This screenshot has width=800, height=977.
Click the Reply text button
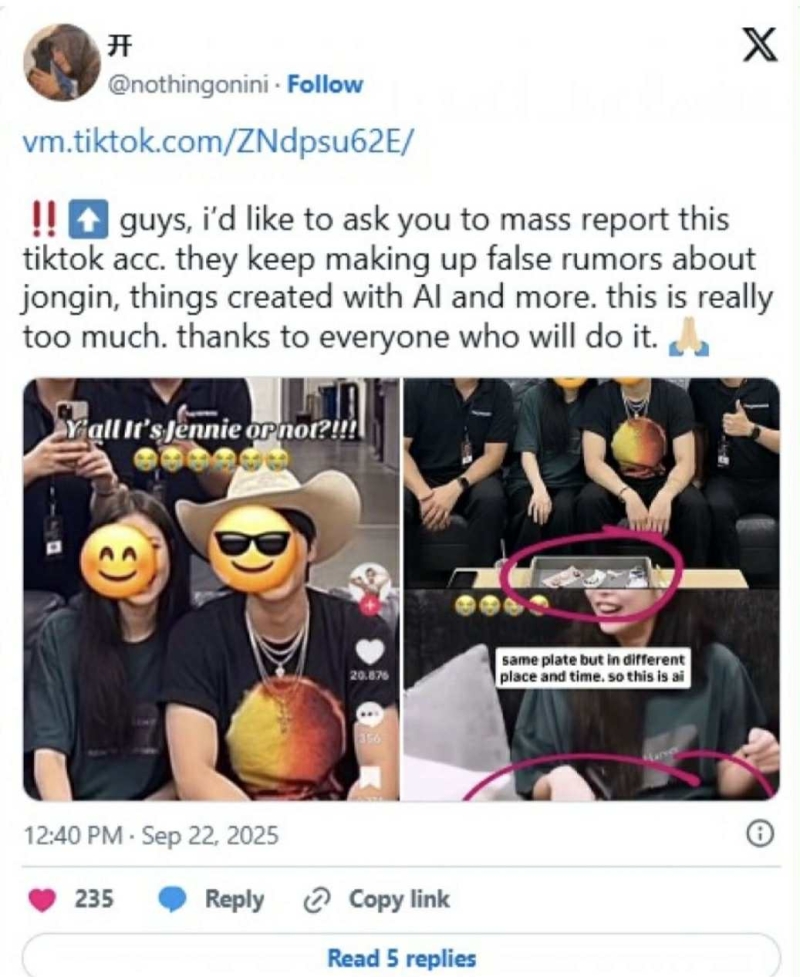[x=234, y=900]
